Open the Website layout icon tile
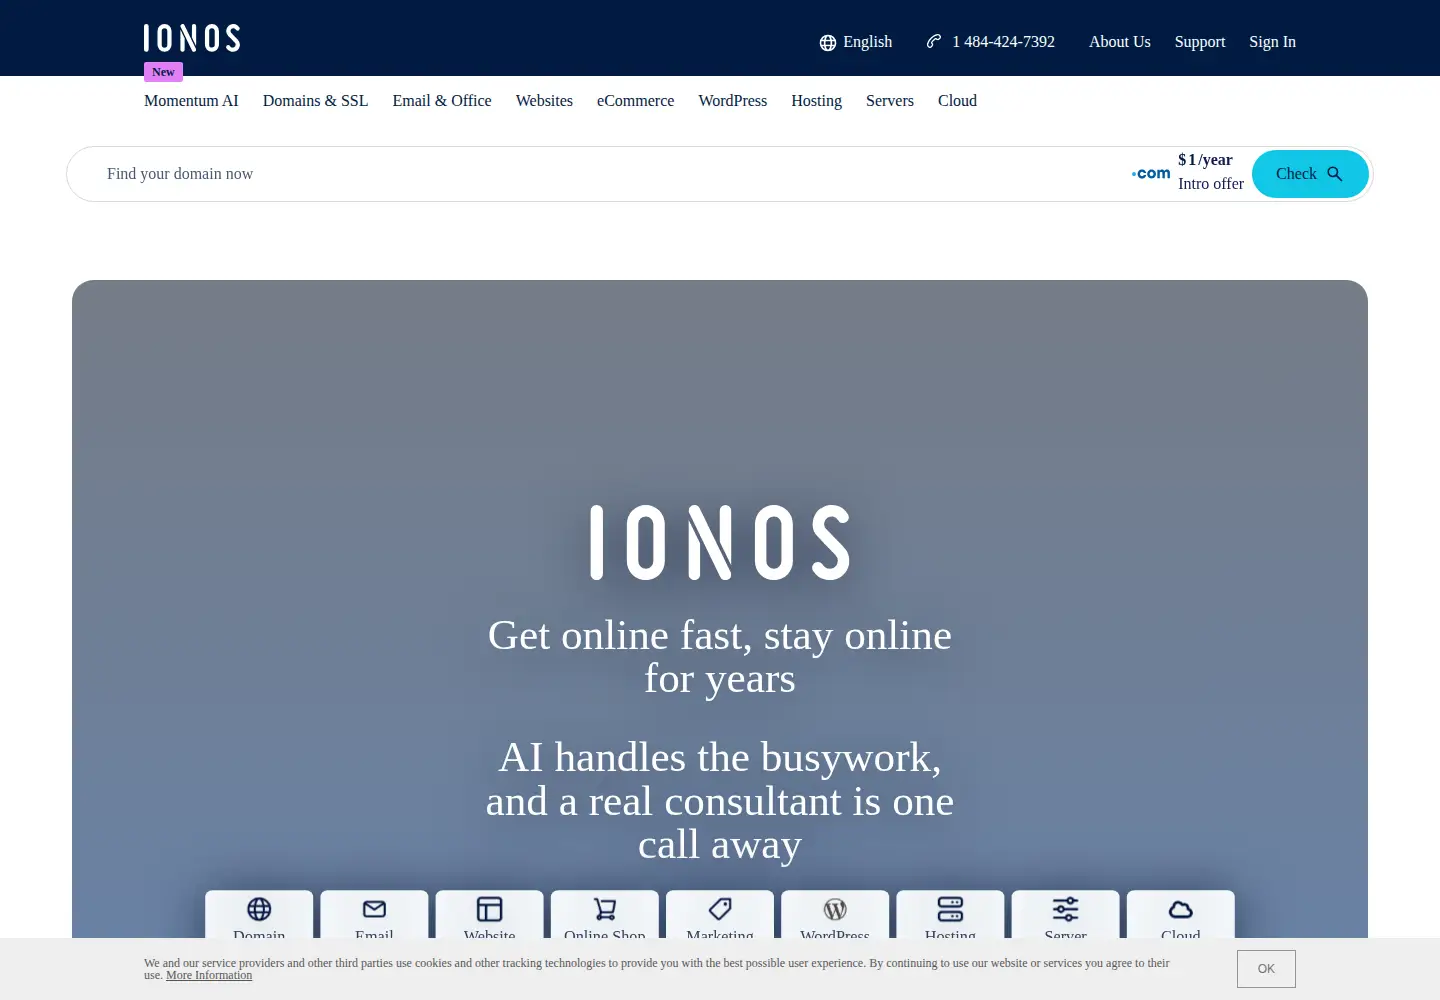 (490, 914)
